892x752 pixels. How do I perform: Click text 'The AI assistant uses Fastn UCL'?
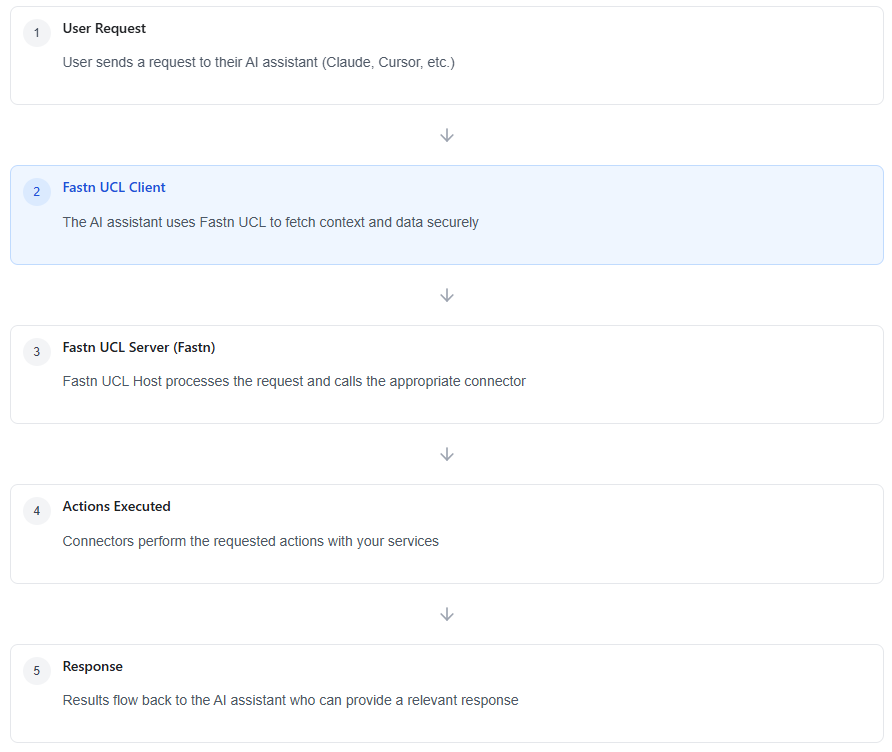[164, 222]
